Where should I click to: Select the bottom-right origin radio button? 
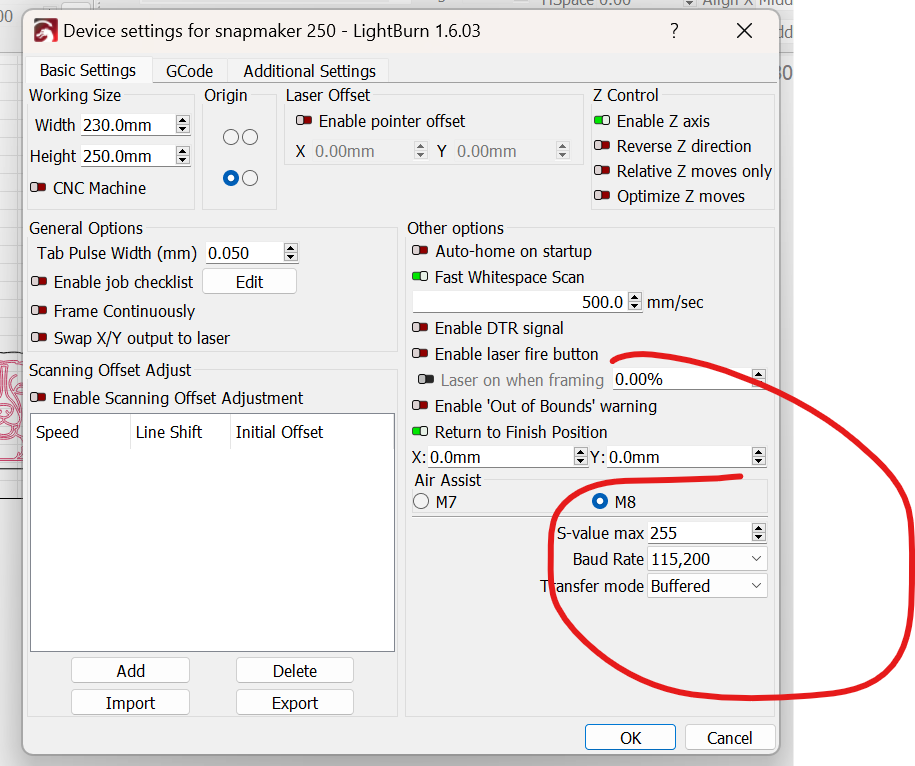pyautogui.click(x=250, y=178)
